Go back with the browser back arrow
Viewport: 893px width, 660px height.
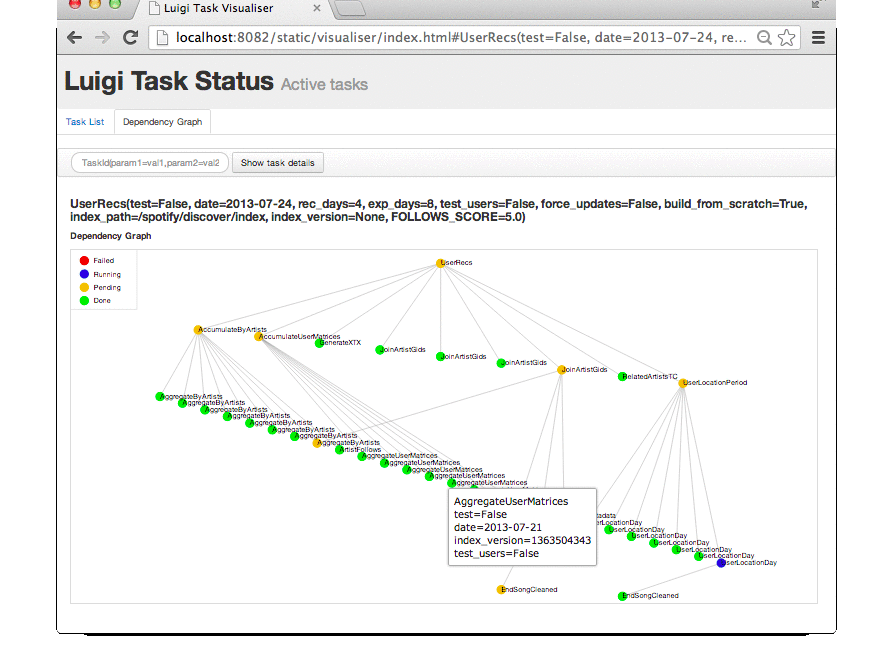[x=75, y=38]
